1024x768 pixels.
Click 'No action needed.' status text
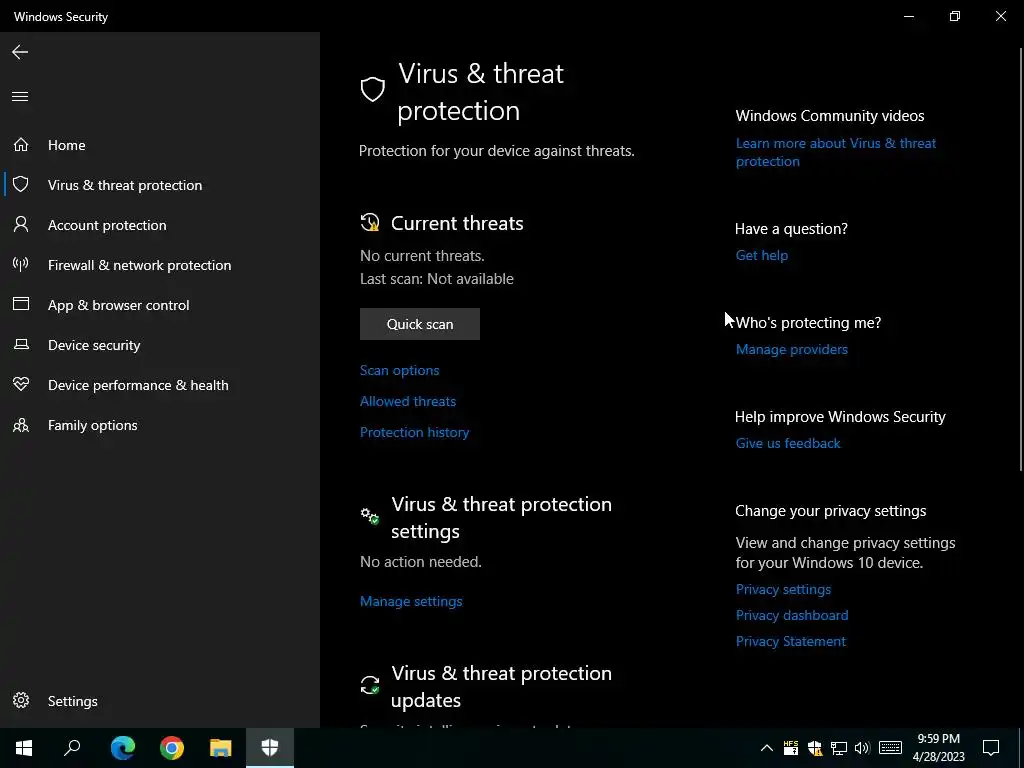[421, 562]
